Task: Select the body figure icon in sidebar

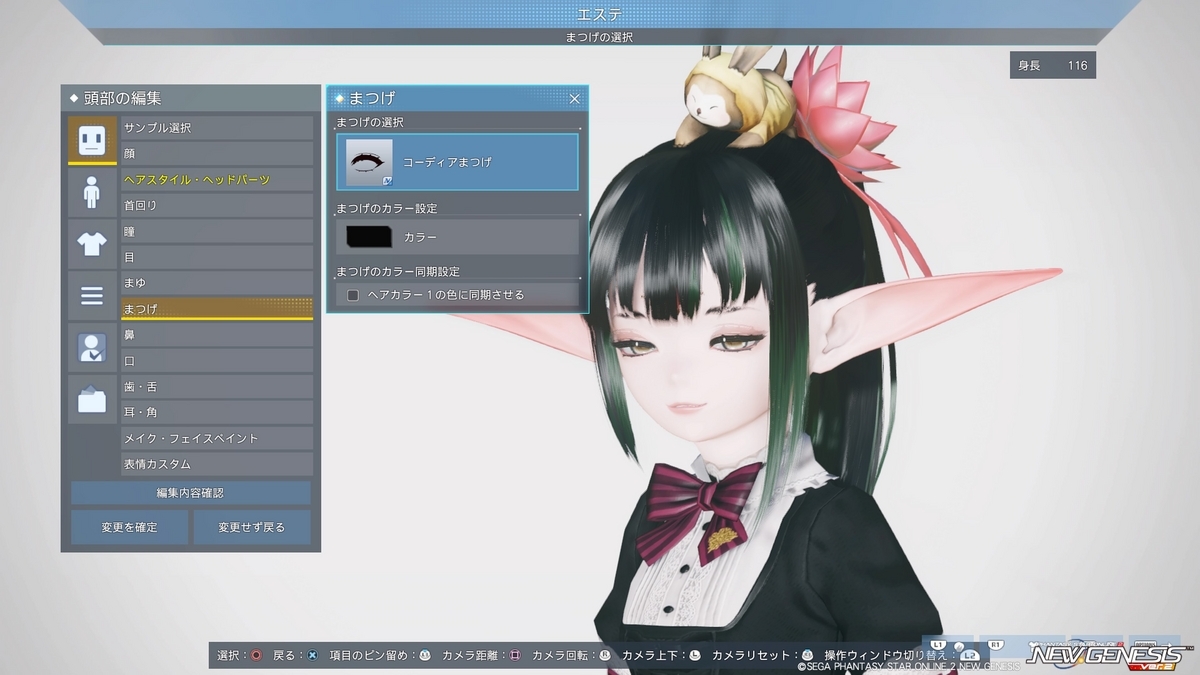Action: click(92, 192)
